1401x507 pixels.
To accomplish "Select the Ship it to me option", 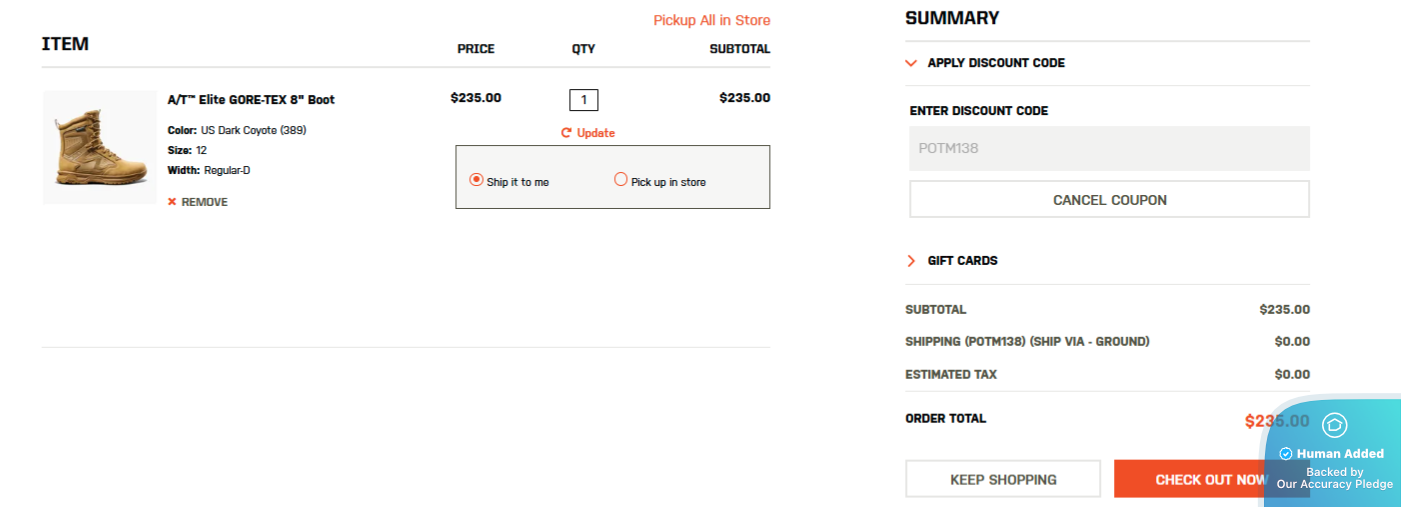I will 477,180.
